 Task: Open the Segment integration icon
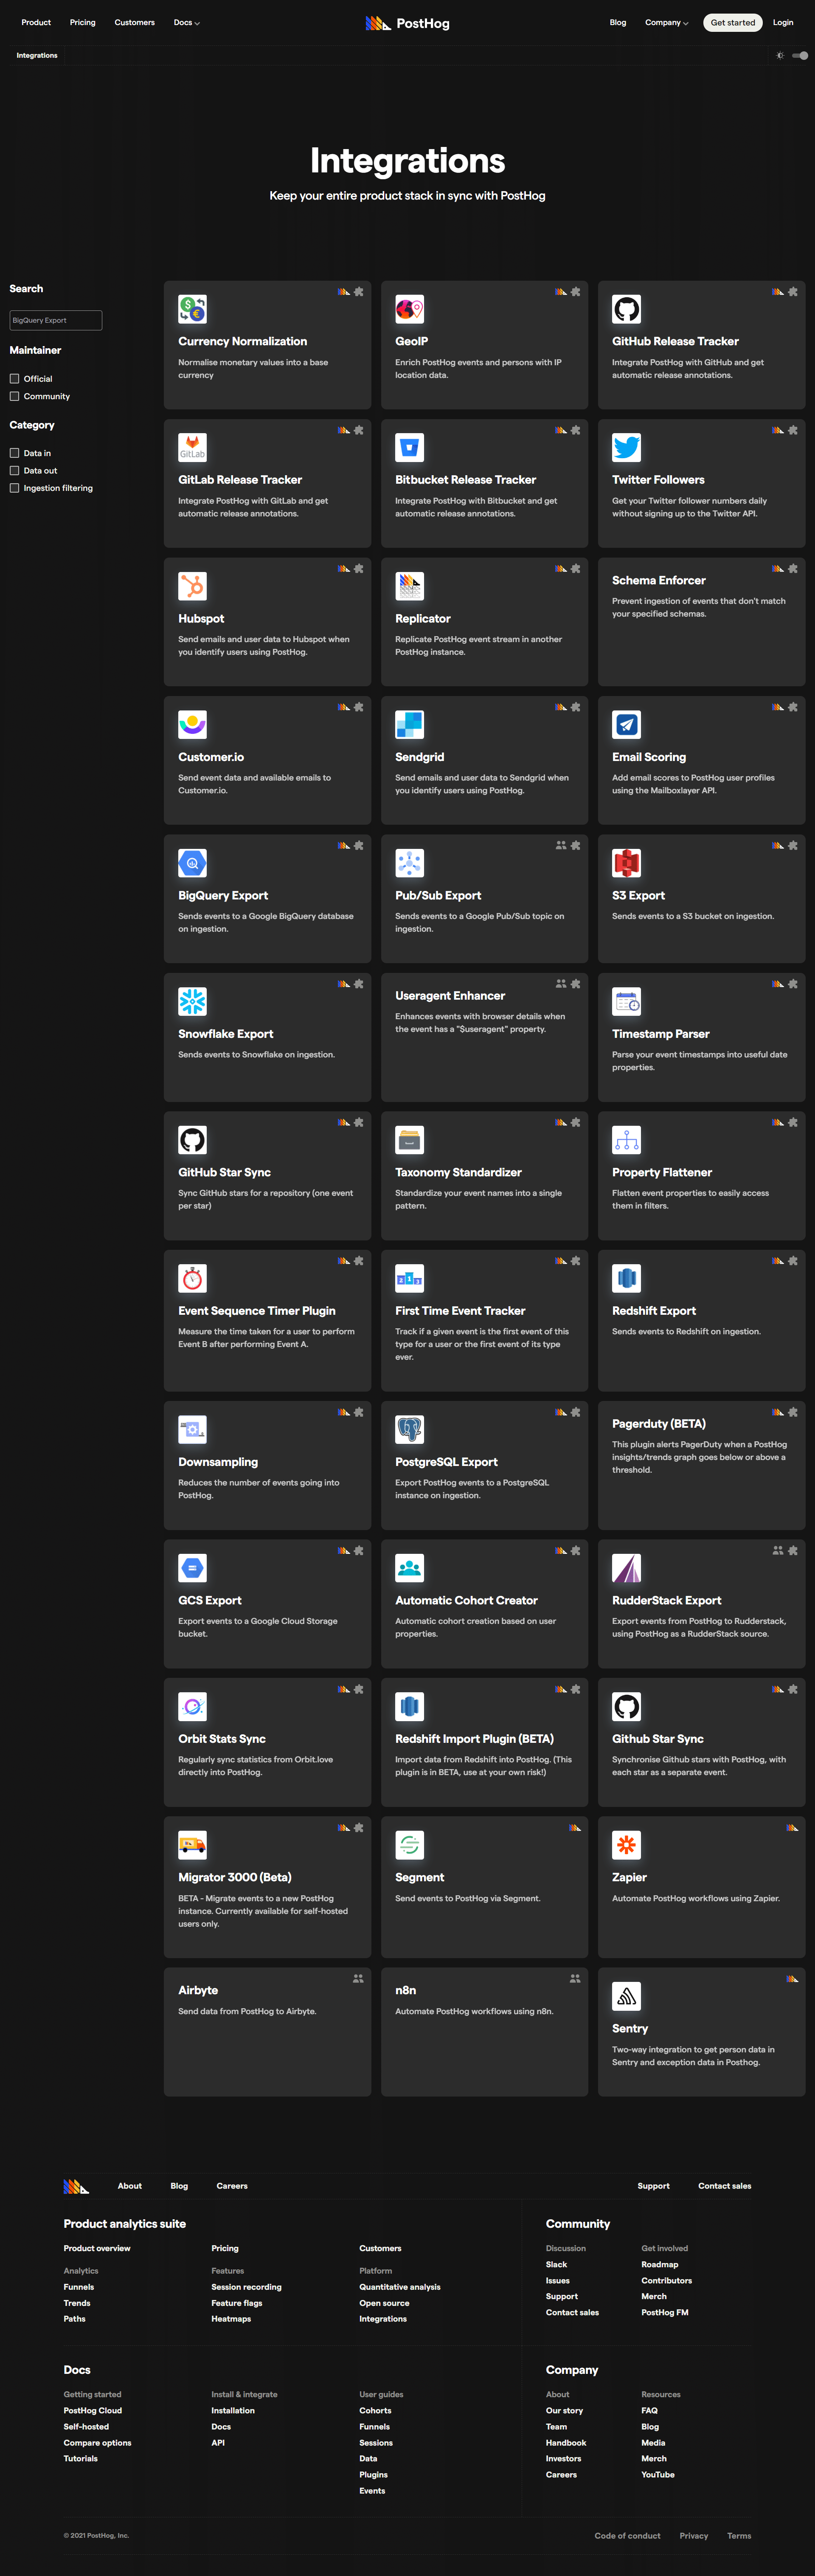409,1845
